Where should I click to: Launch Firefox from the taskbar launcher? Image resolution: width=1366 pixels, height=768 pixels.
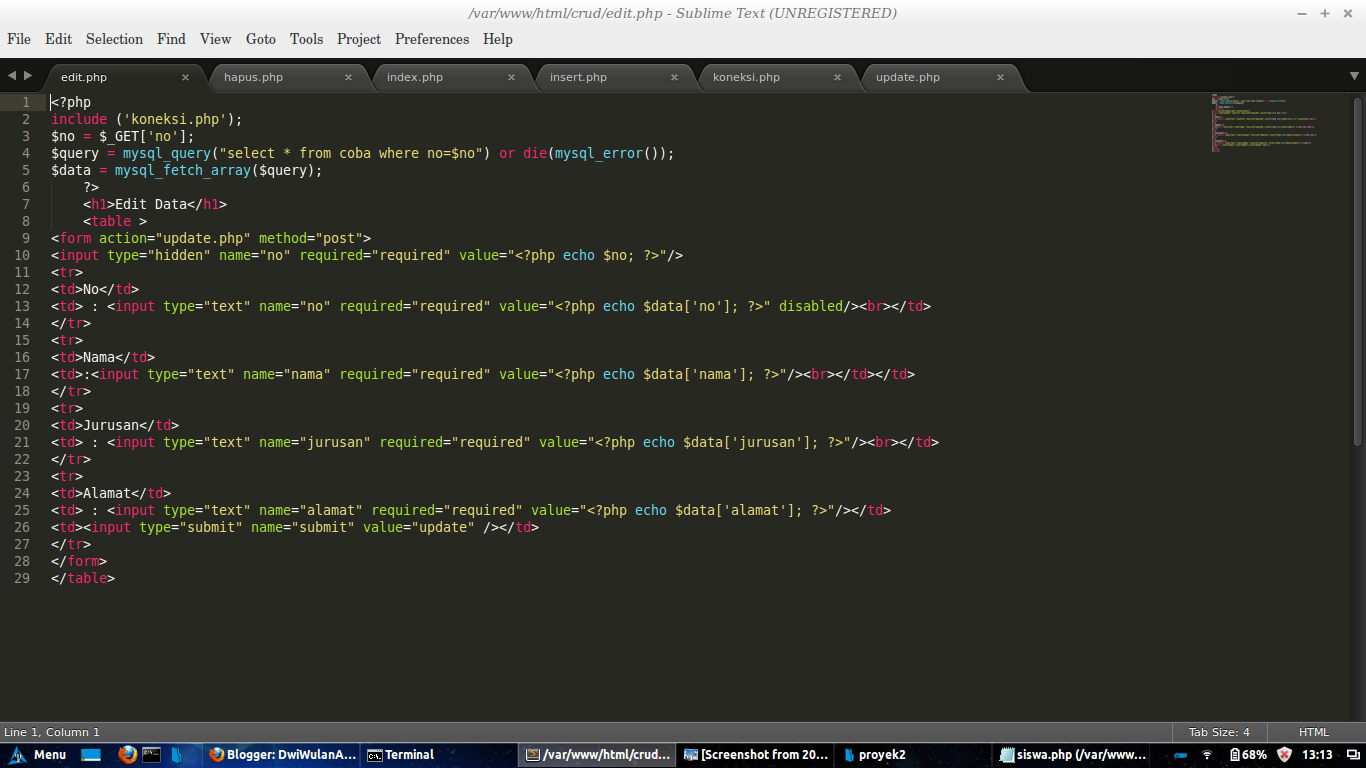[x=127, y=755]
